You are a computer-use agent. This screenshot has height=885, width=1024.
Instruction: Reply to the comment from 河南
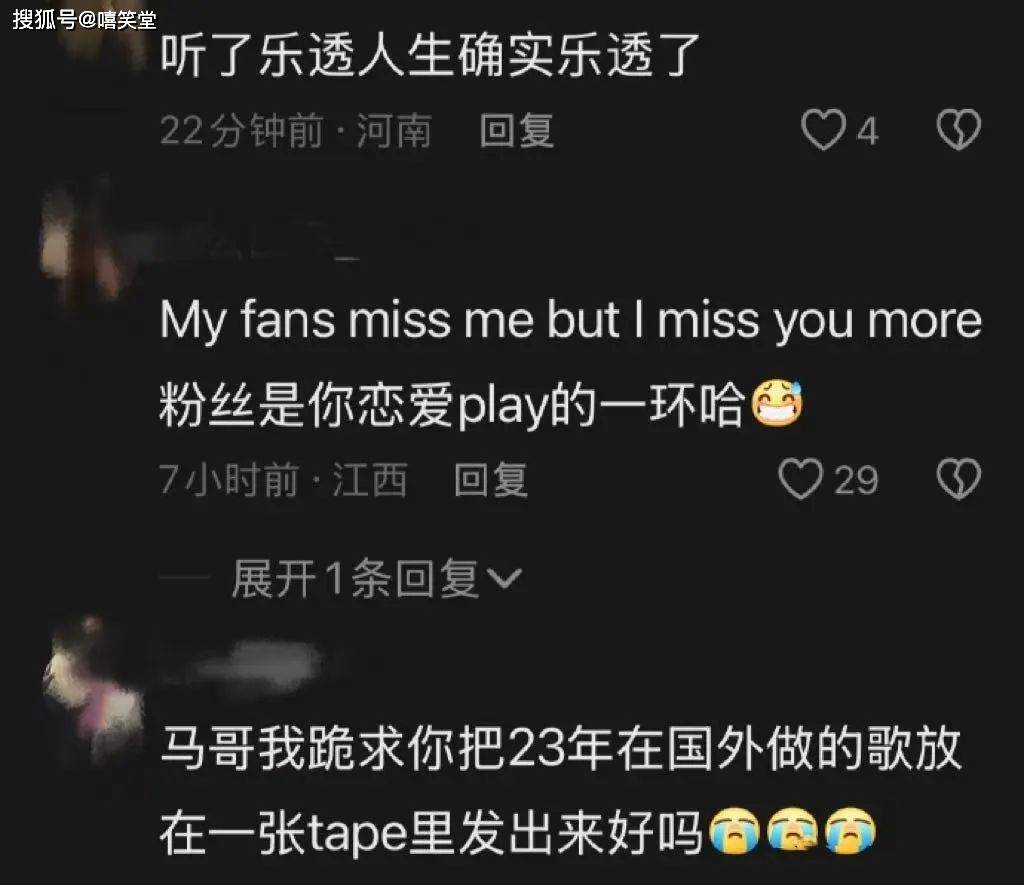517,130
